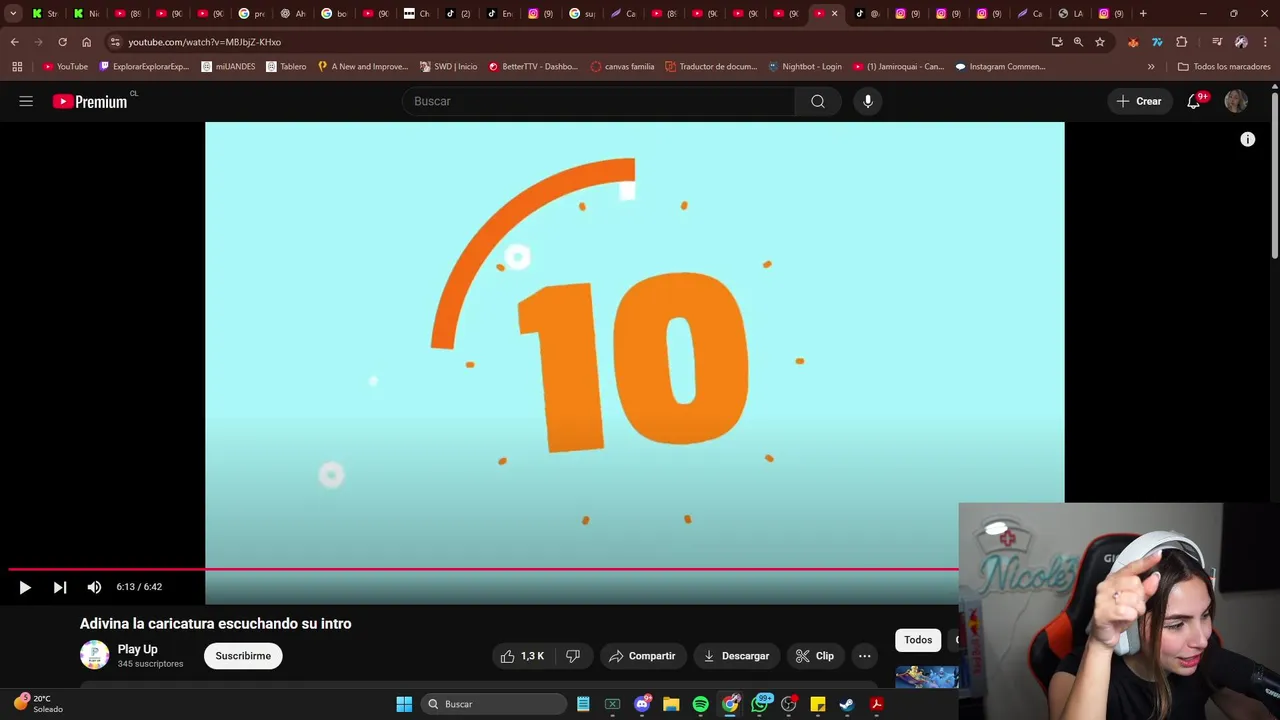1280x720 pixels.
Task: Switch to the tab labeled Ni
Action: pyautogui.click(x=86, y=14)
